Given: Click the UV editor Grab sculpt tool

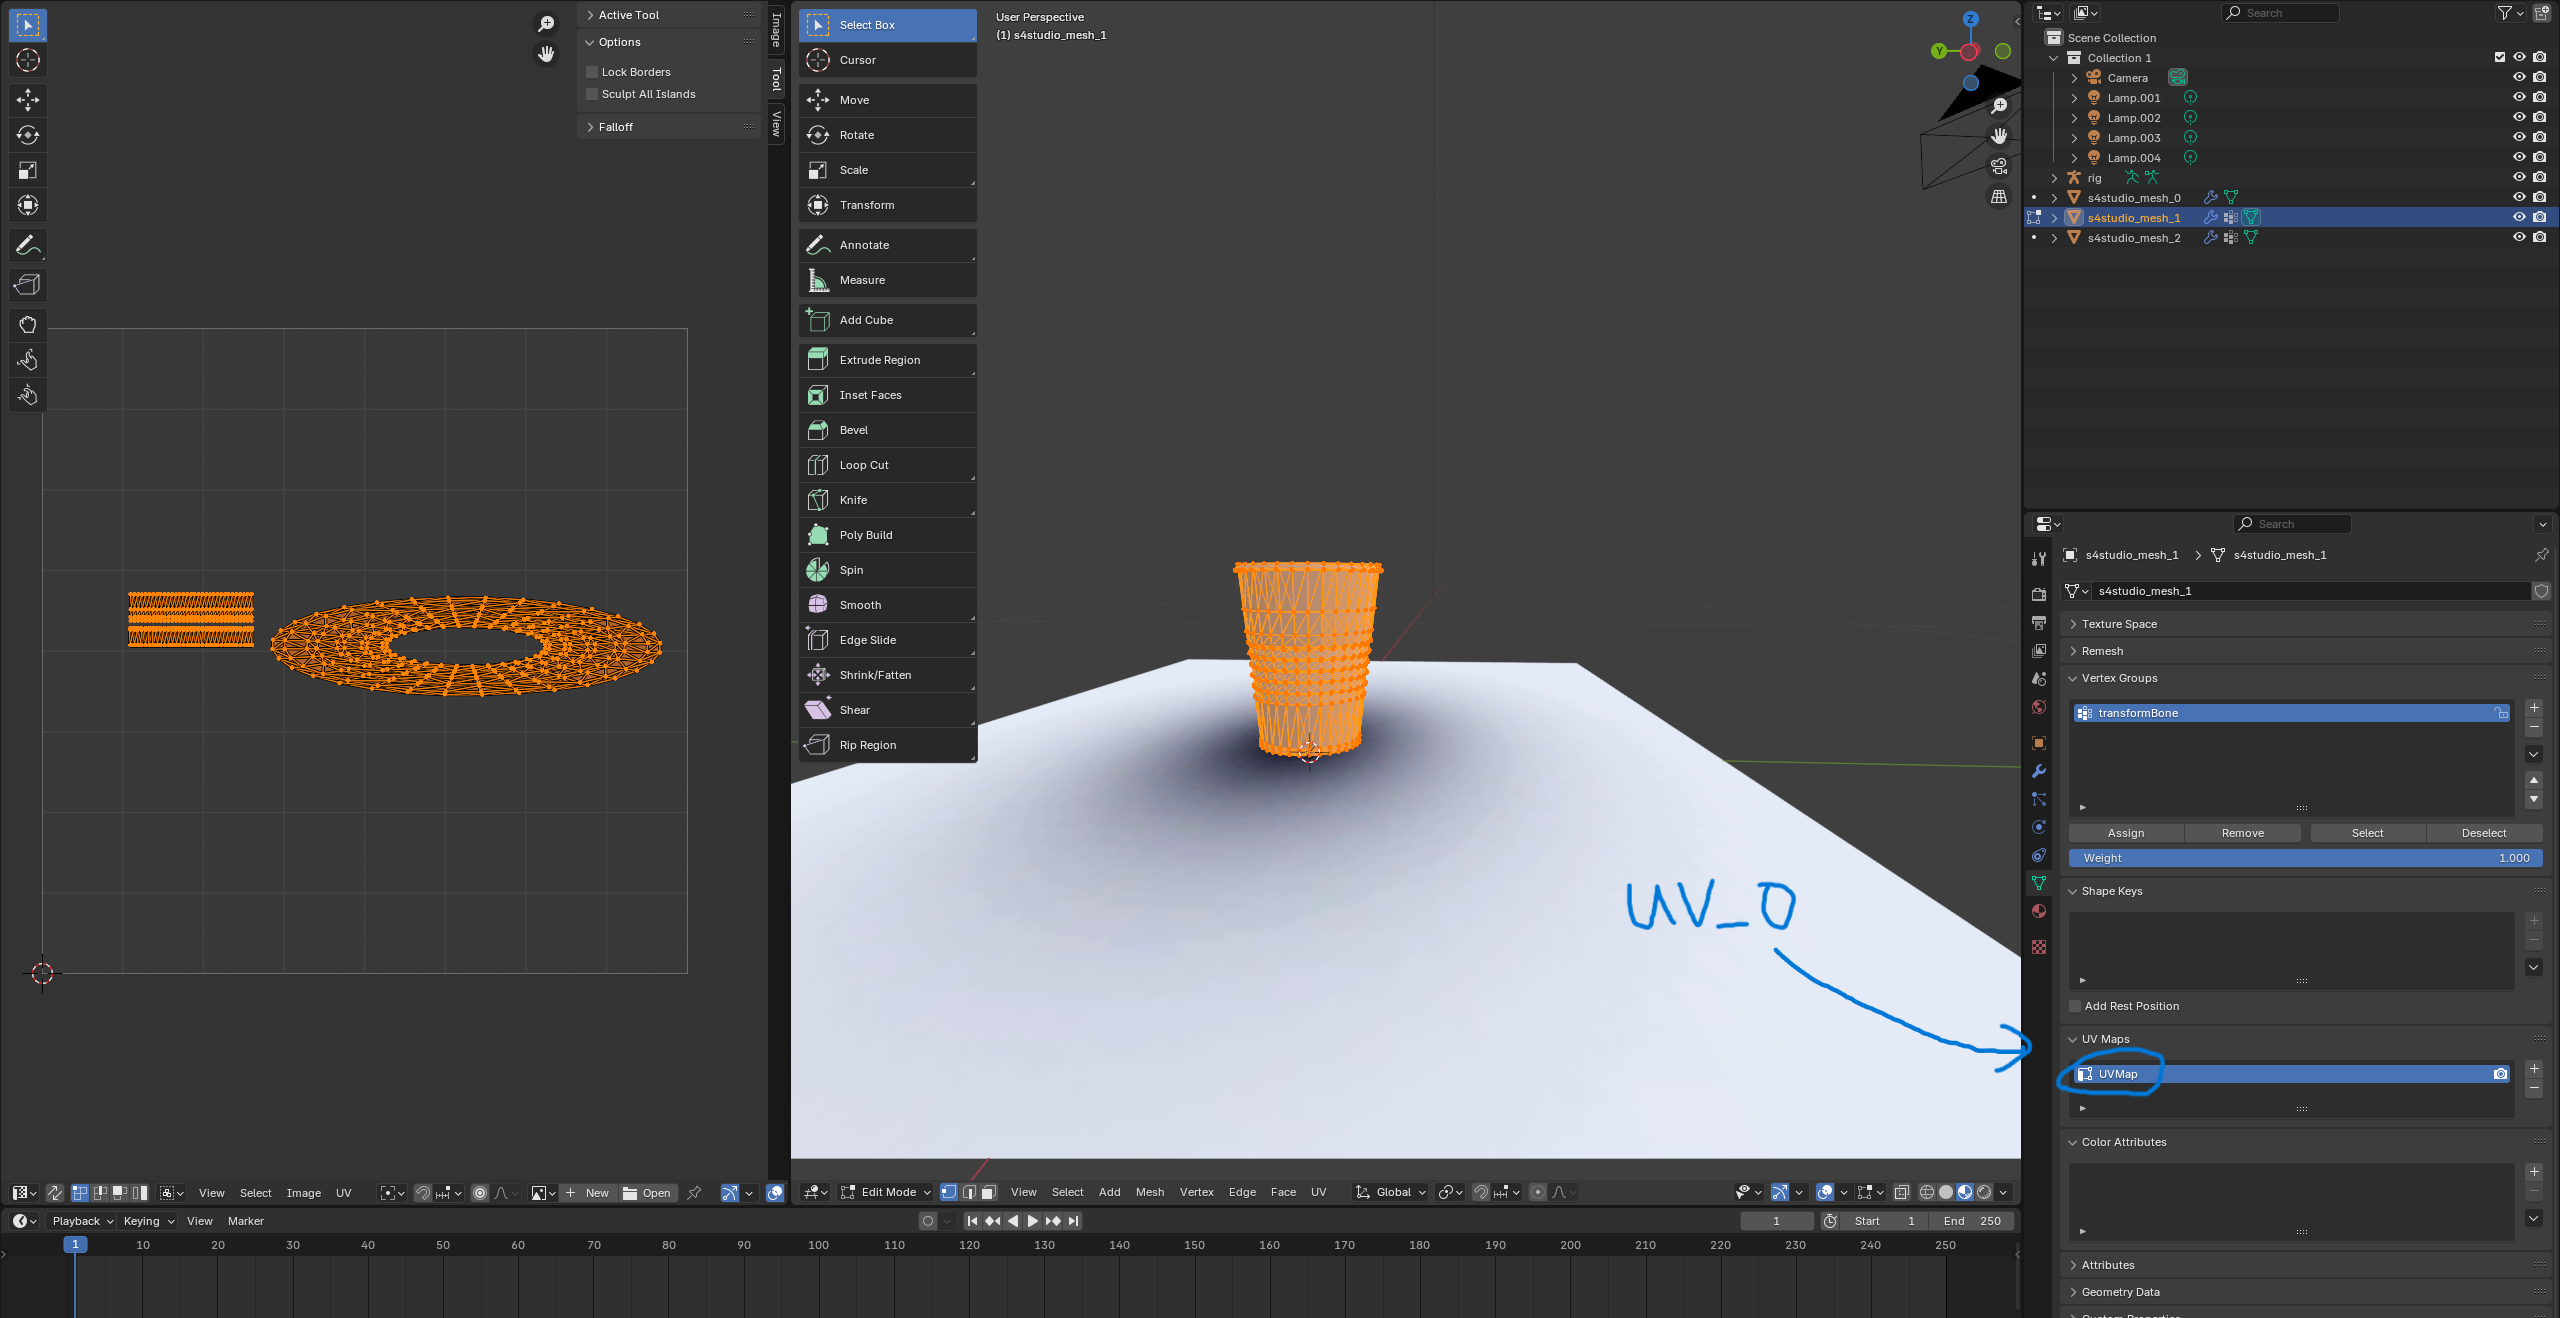Looking at the screenshot, I should pos(27,325).
